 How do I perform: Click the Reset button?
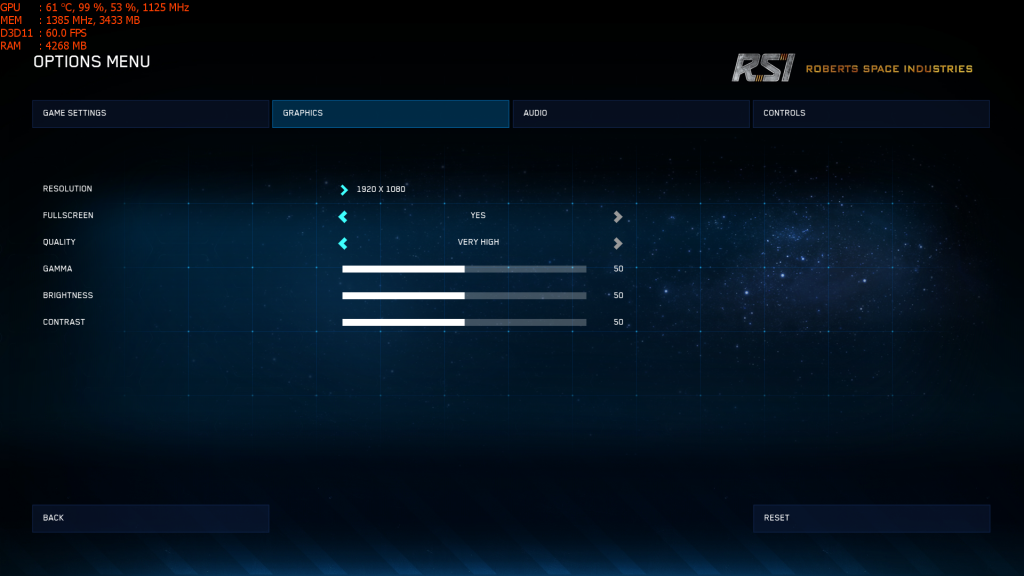point(870,518)
